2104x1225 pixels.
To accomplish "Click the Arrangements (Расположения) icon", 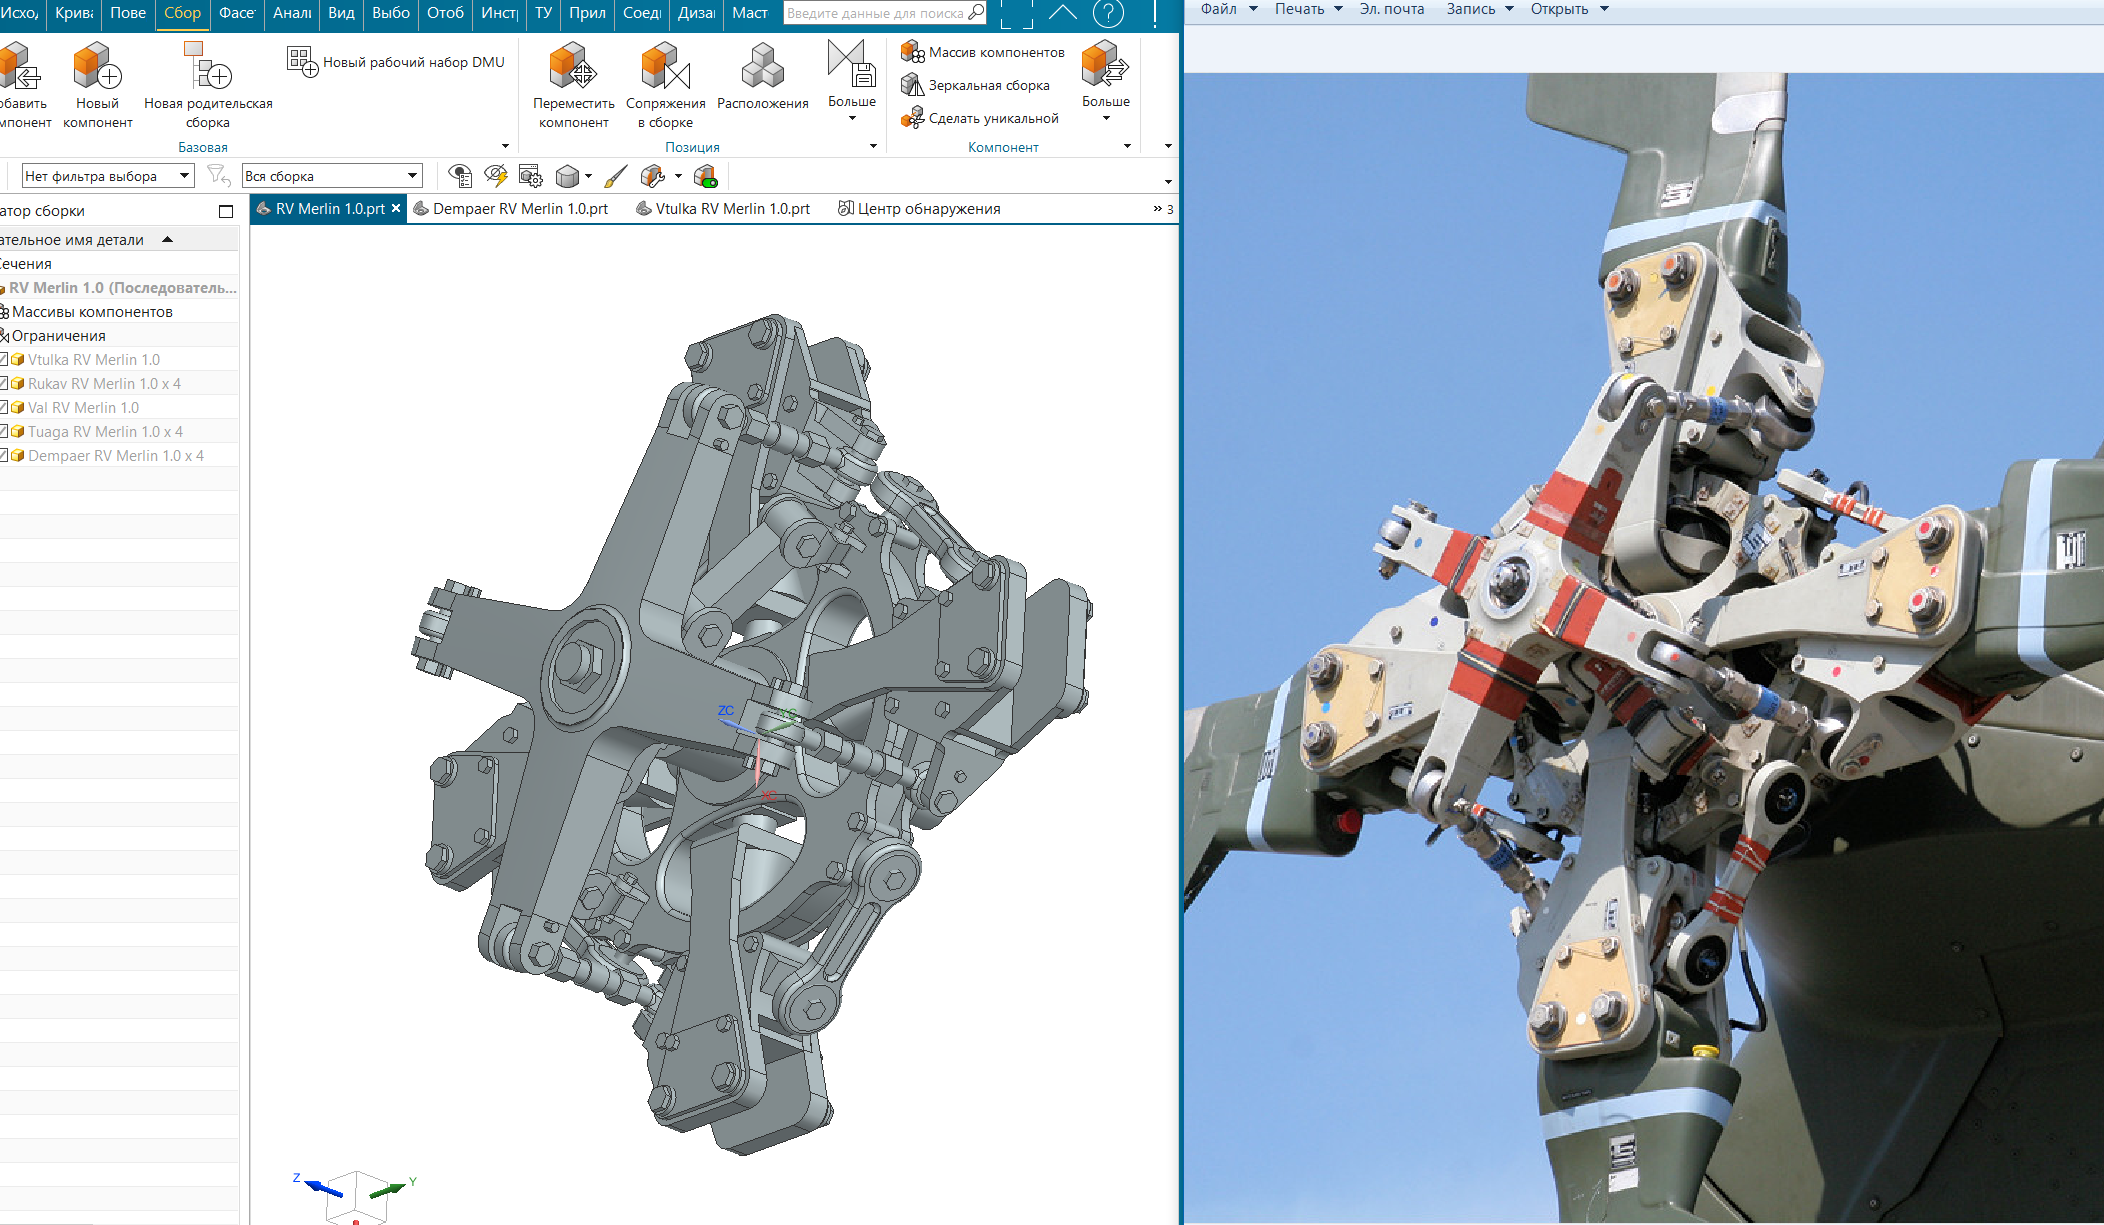I will 762,66.
